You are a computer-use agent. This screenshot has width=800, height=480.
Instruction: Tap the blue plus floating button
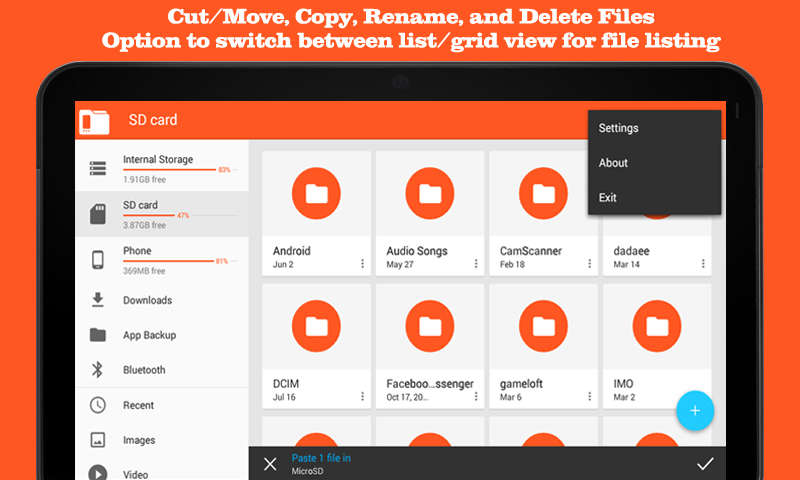pyautogui.click(x=695, y=410)
